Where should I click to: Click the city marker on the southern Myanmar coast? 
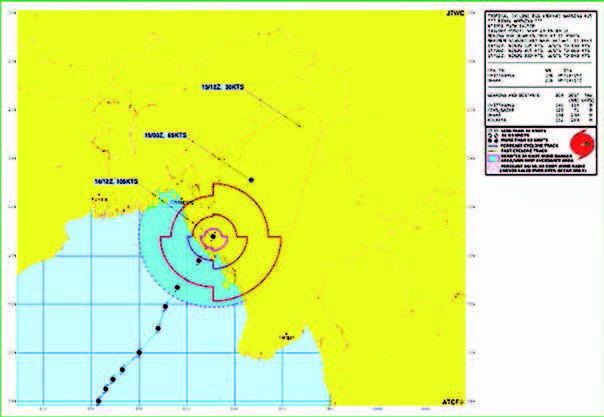click(x=285, y=335)
